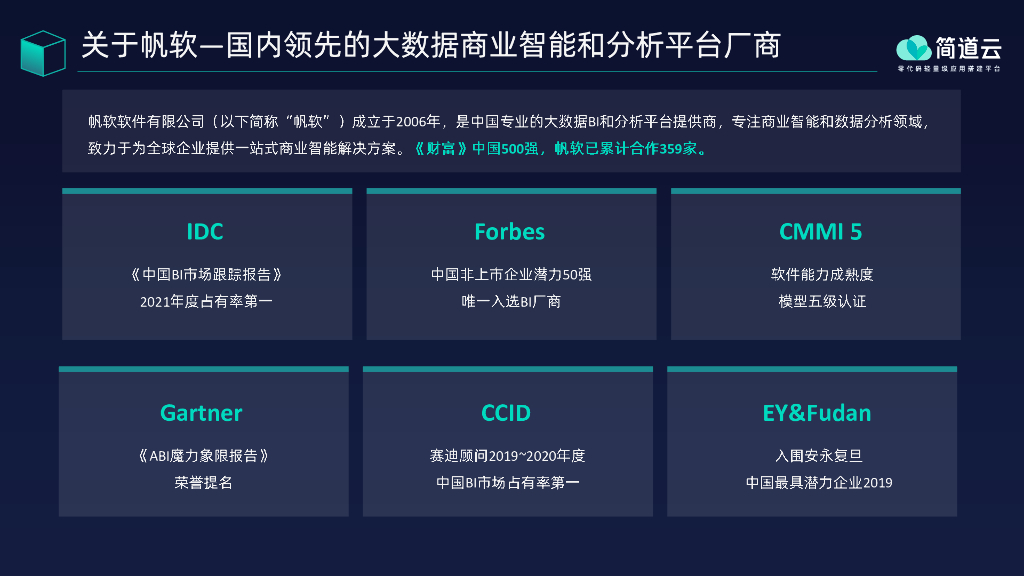1024x576 pixels.
Task: Select the EY&Fudan card heading
Action: click(x=816, y=413)
